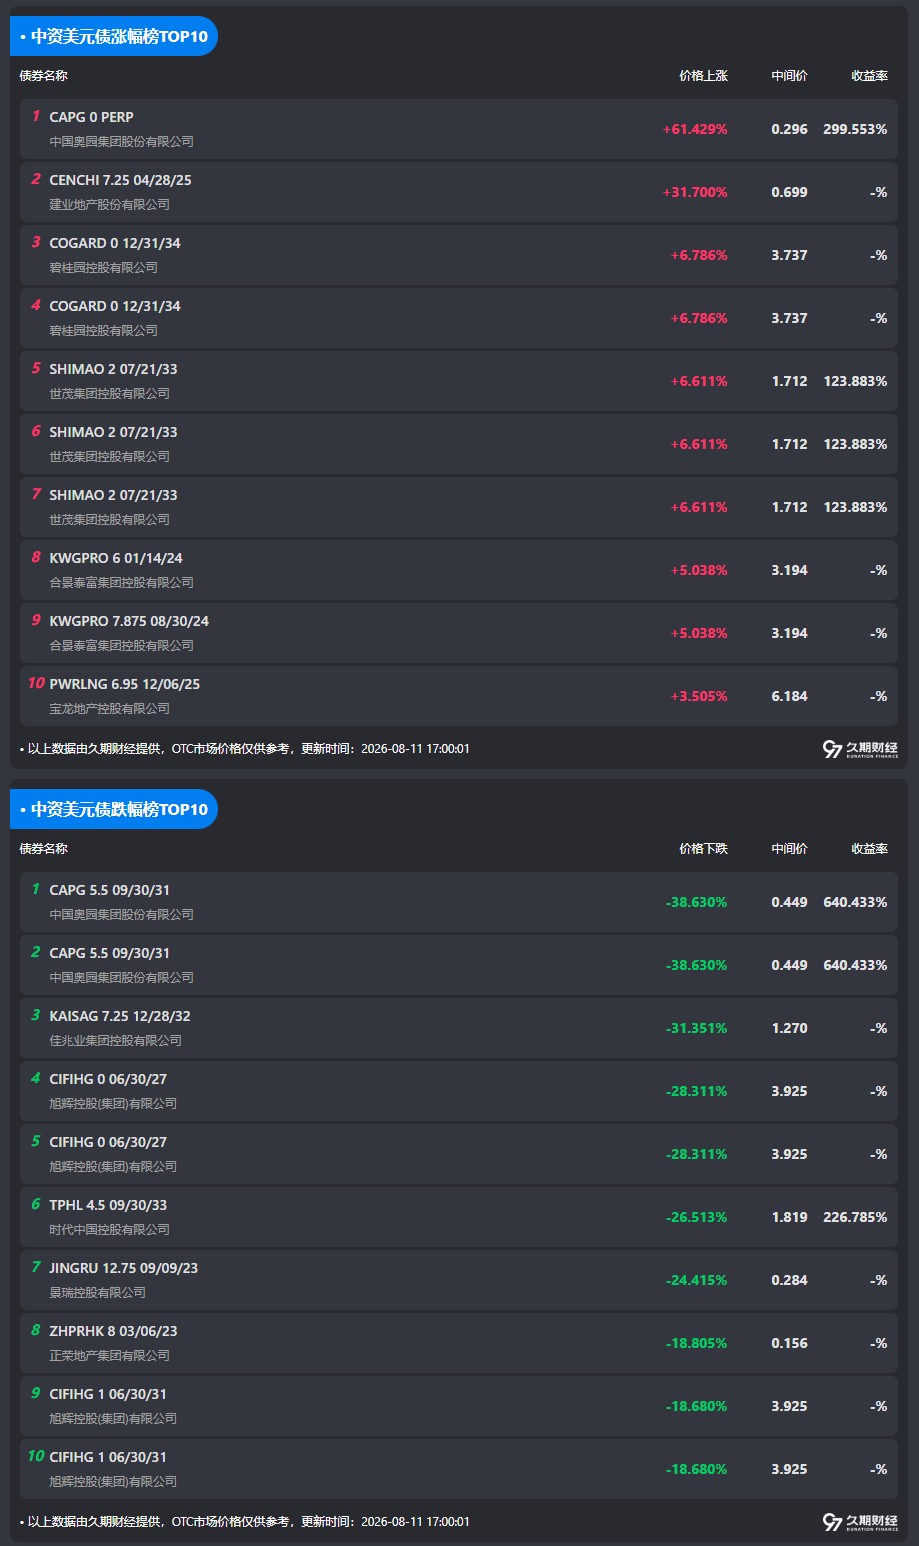Image resolution: width=919 pixels, height=1546 pixels.
Task: Open rank 2 CAPG 5.5 09/30/31 loser row
Action: 459,965
